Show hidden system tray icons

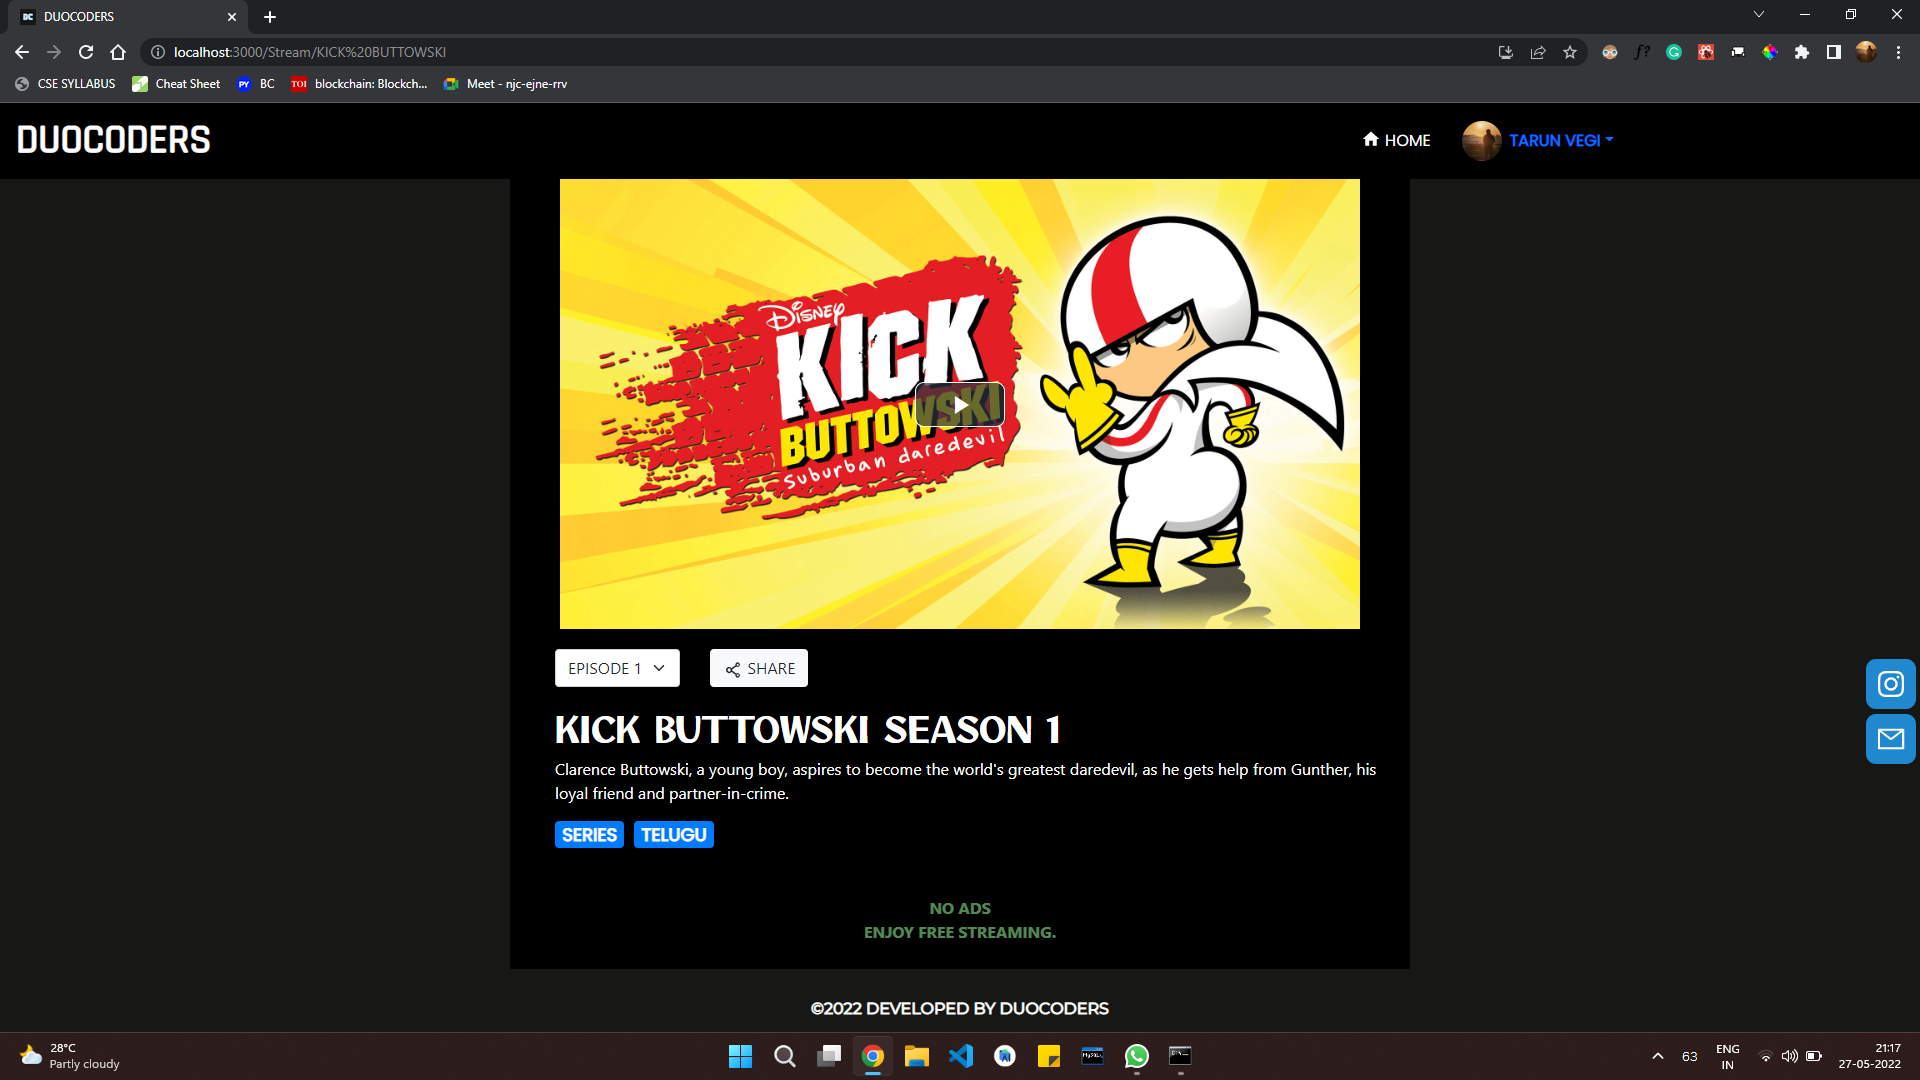[x=1658, y=1056]
